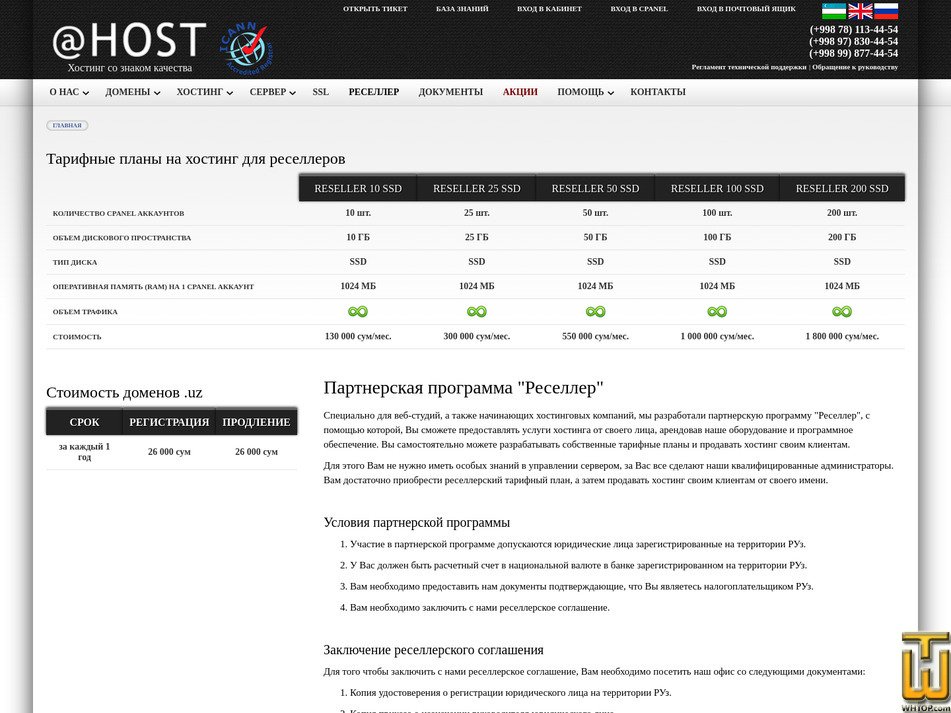951x713 pixels.
Task: Select the British flag language icon
Action: (x=860, y=10)
